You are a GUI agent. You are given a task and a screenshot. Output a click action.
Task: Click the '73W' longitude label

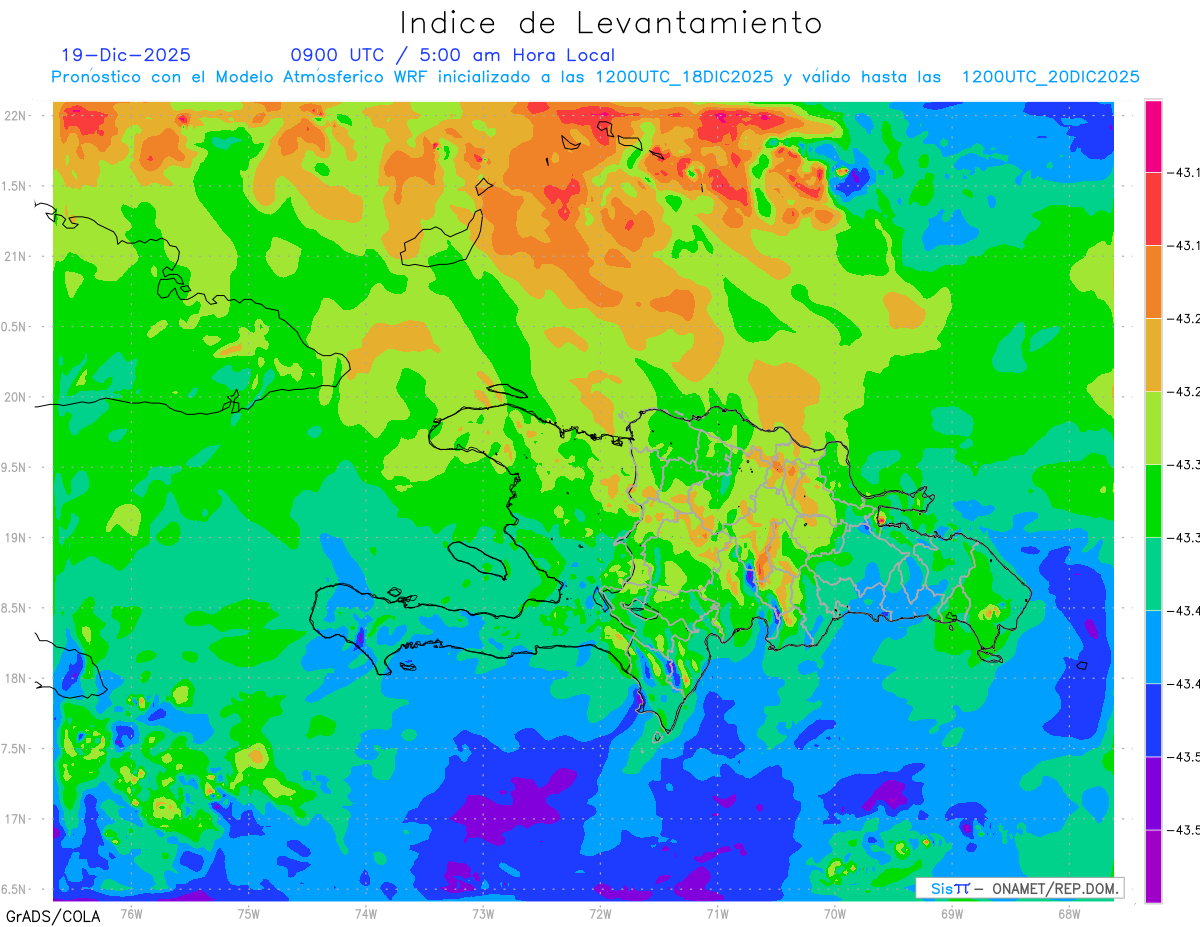pos(483,913)
